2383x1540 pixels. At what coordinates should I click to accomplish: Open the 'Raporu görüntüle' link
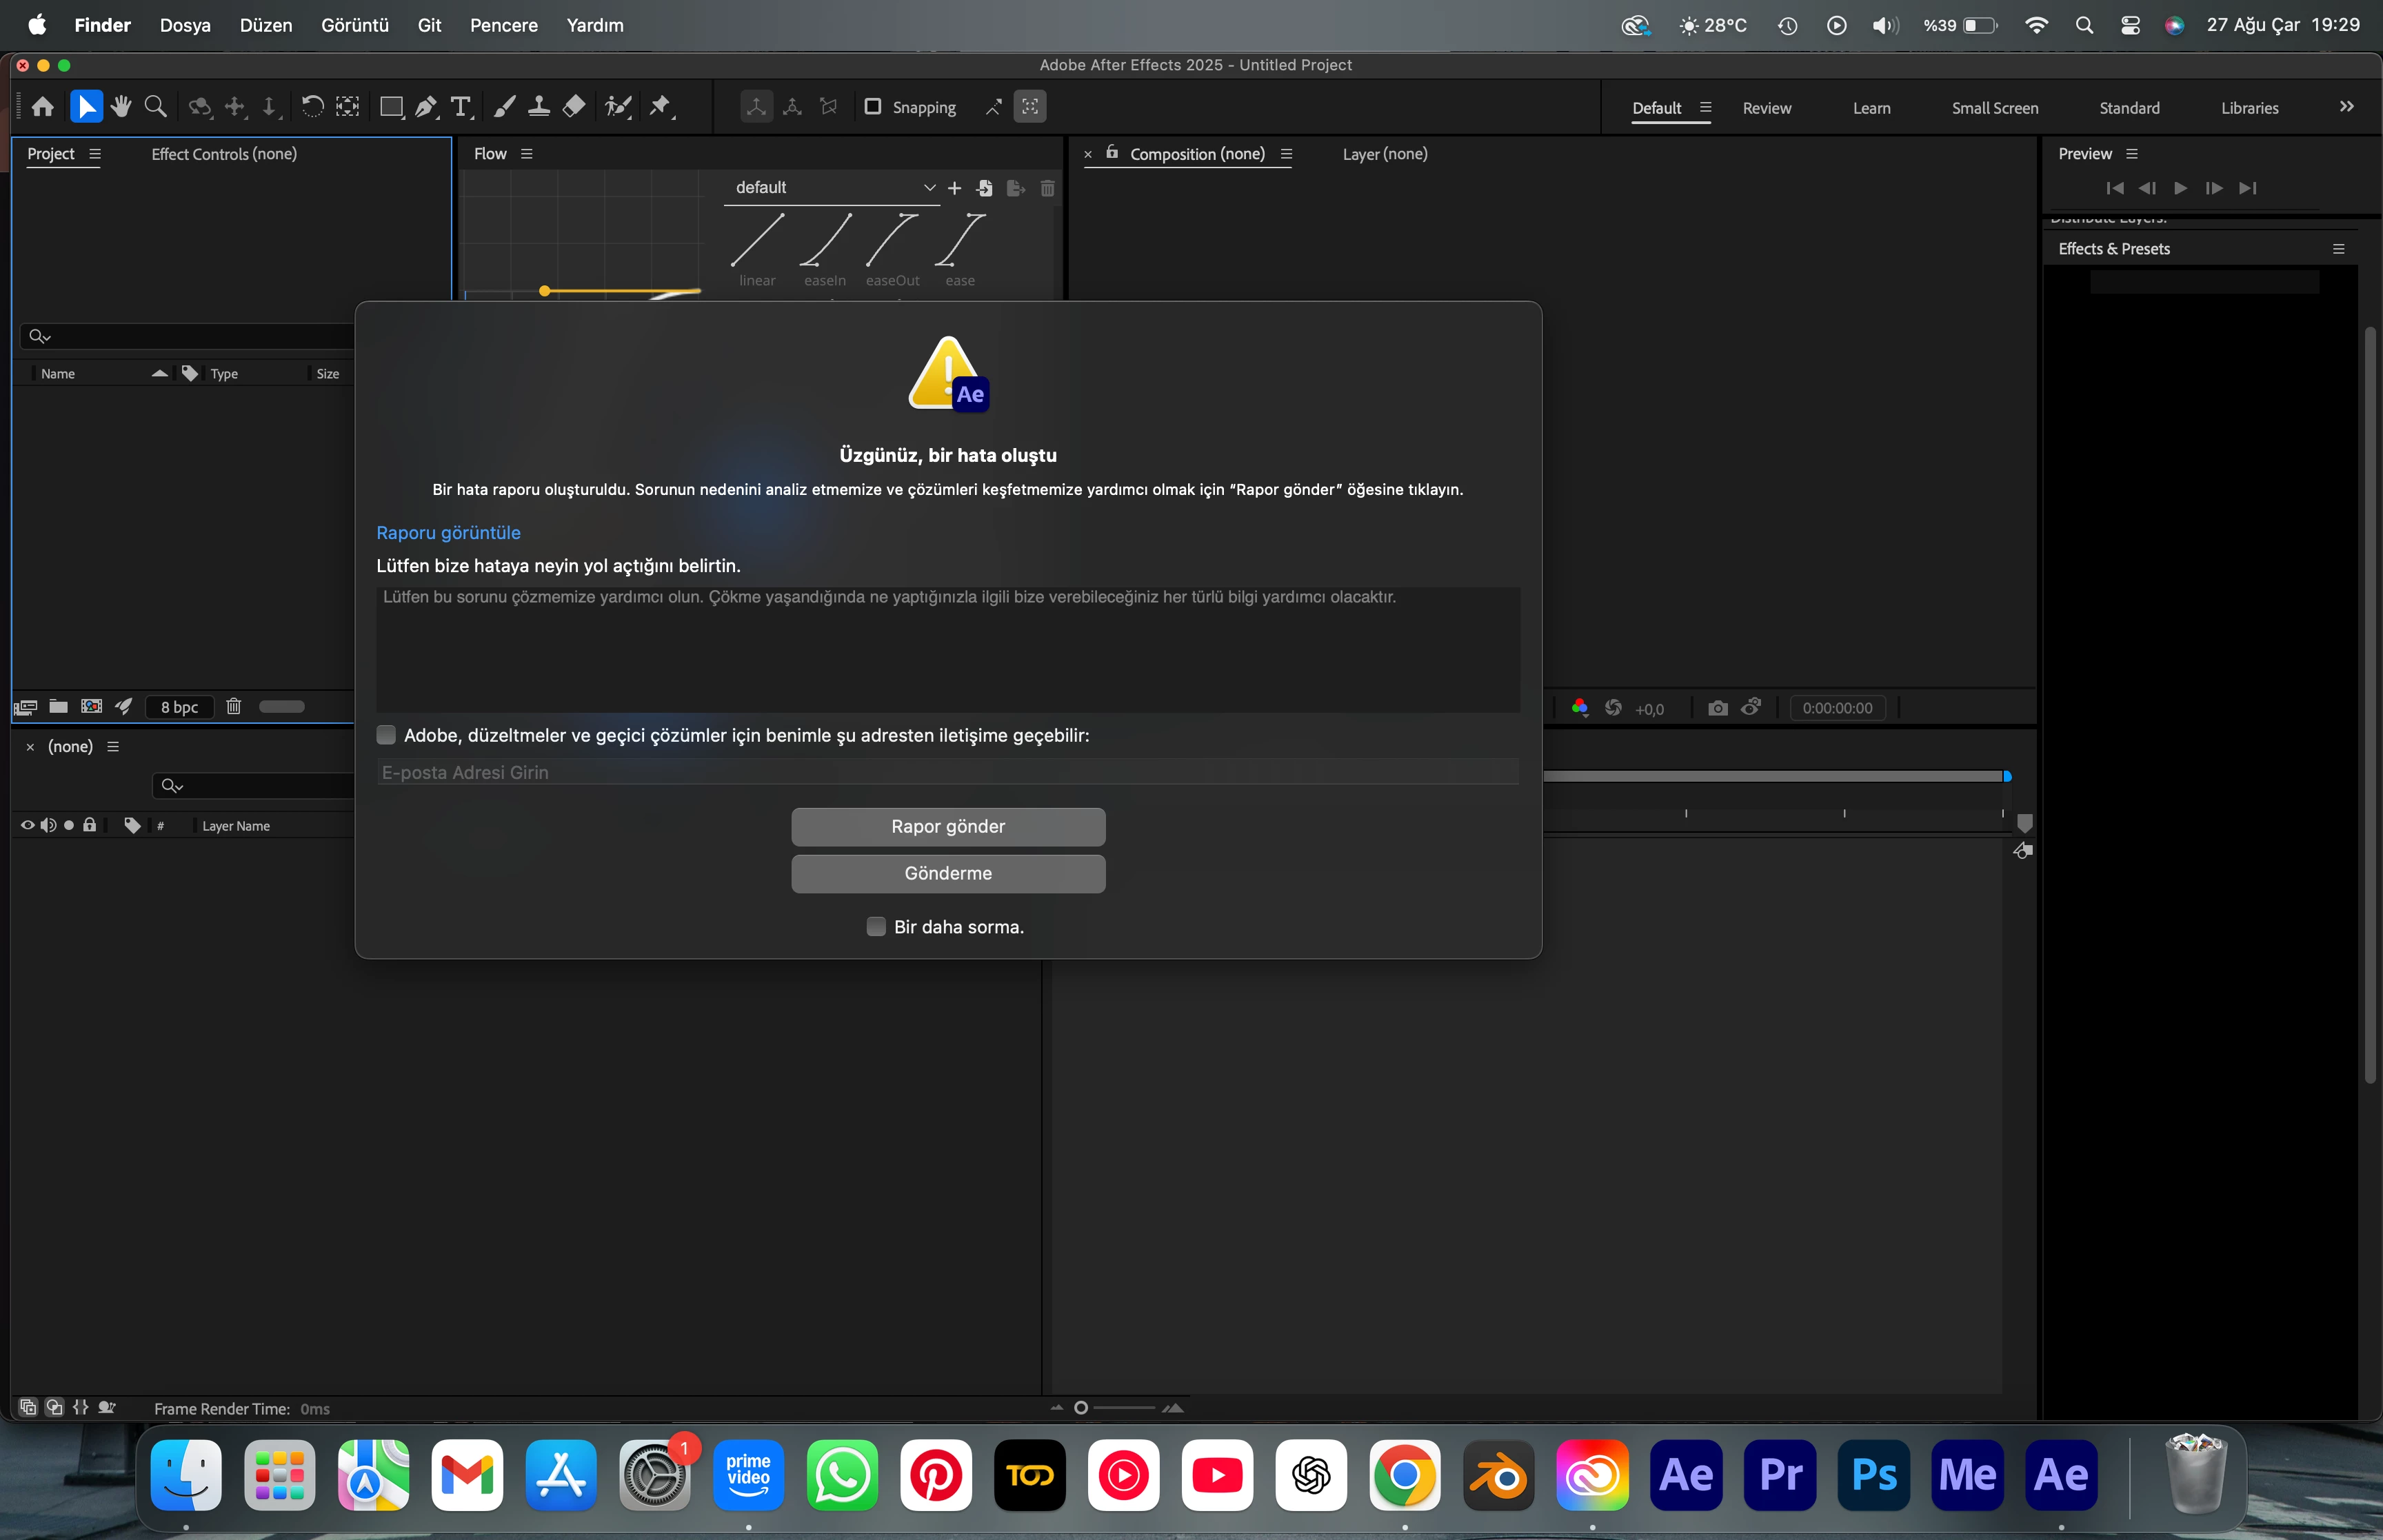(x=448, y=533)
